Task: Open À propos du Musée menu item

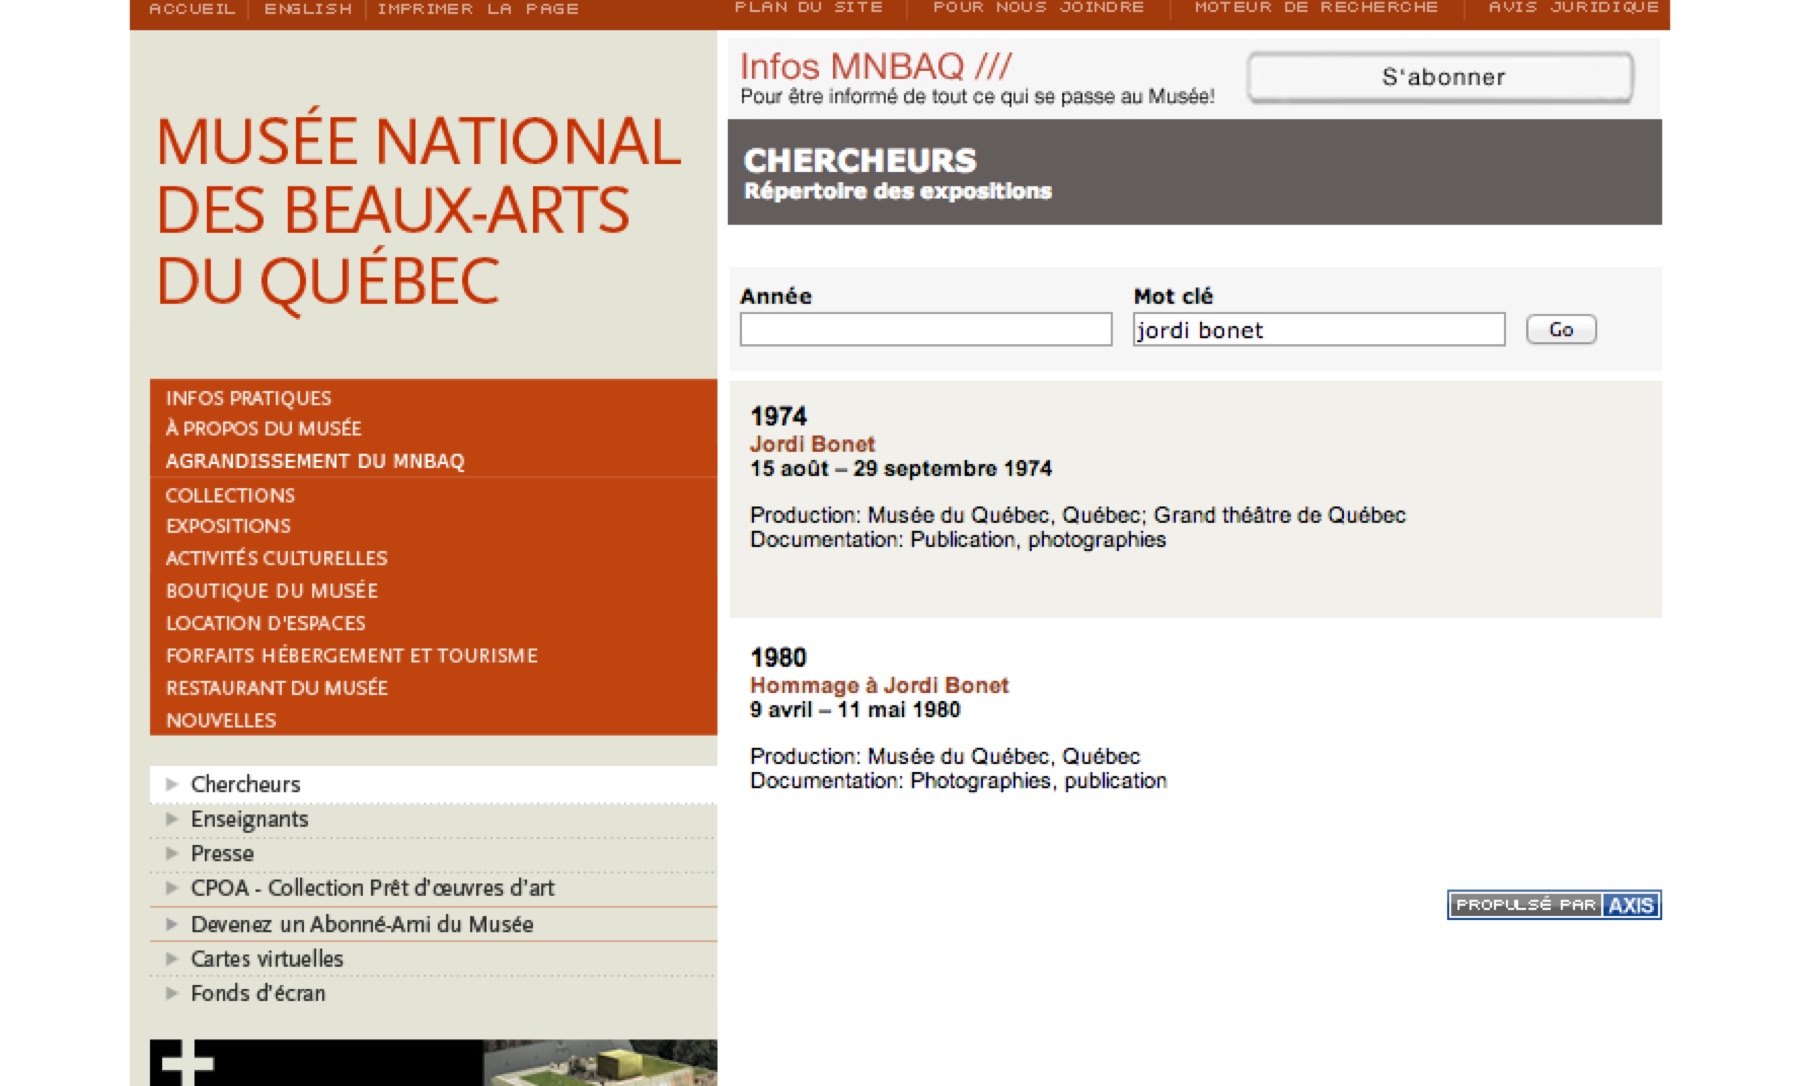Action: [x=263, y=428]
